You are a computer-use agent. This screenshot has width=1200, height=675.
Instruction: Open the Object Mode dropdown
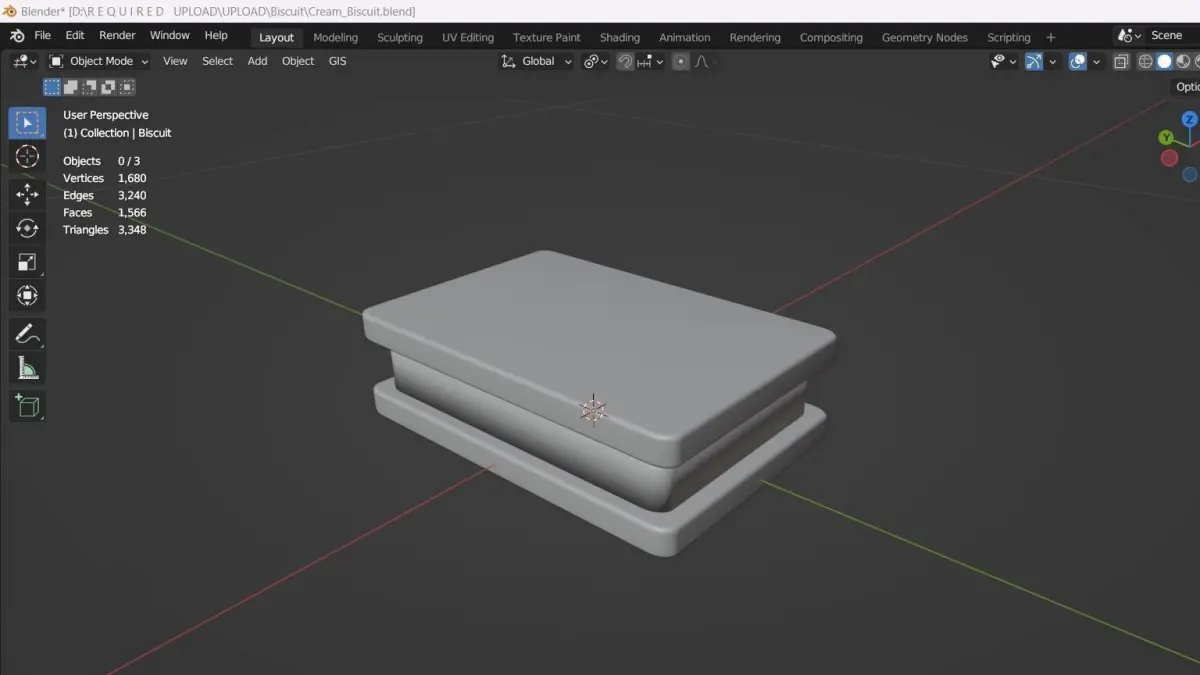(x=99, y=61)
